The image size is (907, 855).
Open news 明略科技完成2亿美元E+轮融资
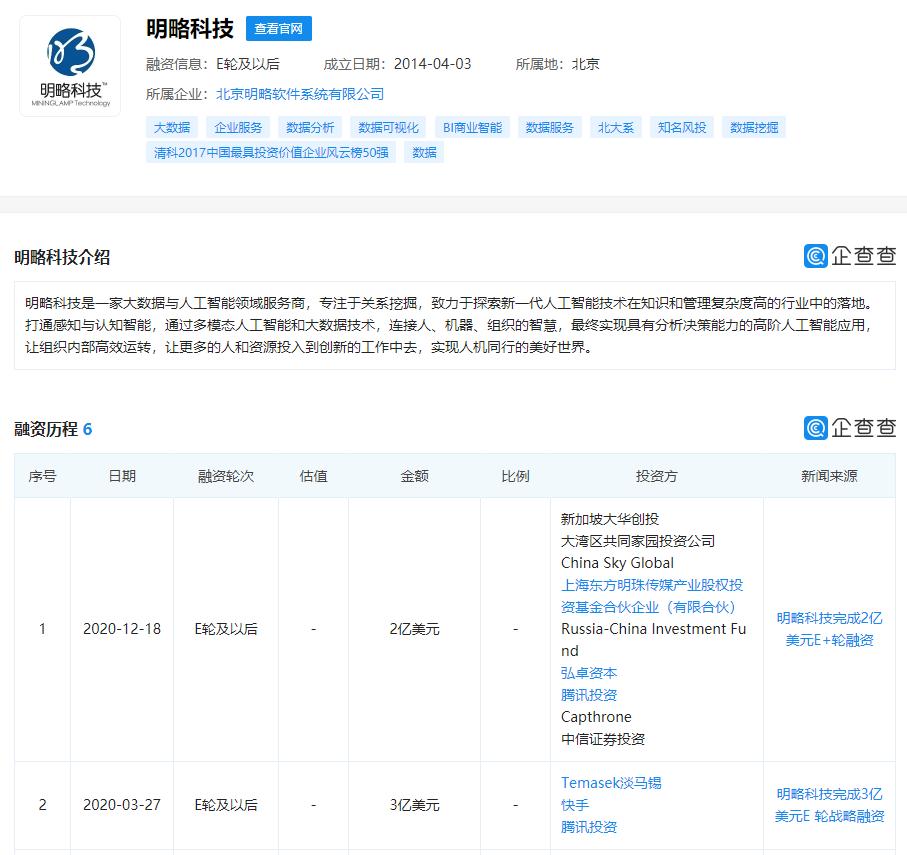click(x=829, y=629)
